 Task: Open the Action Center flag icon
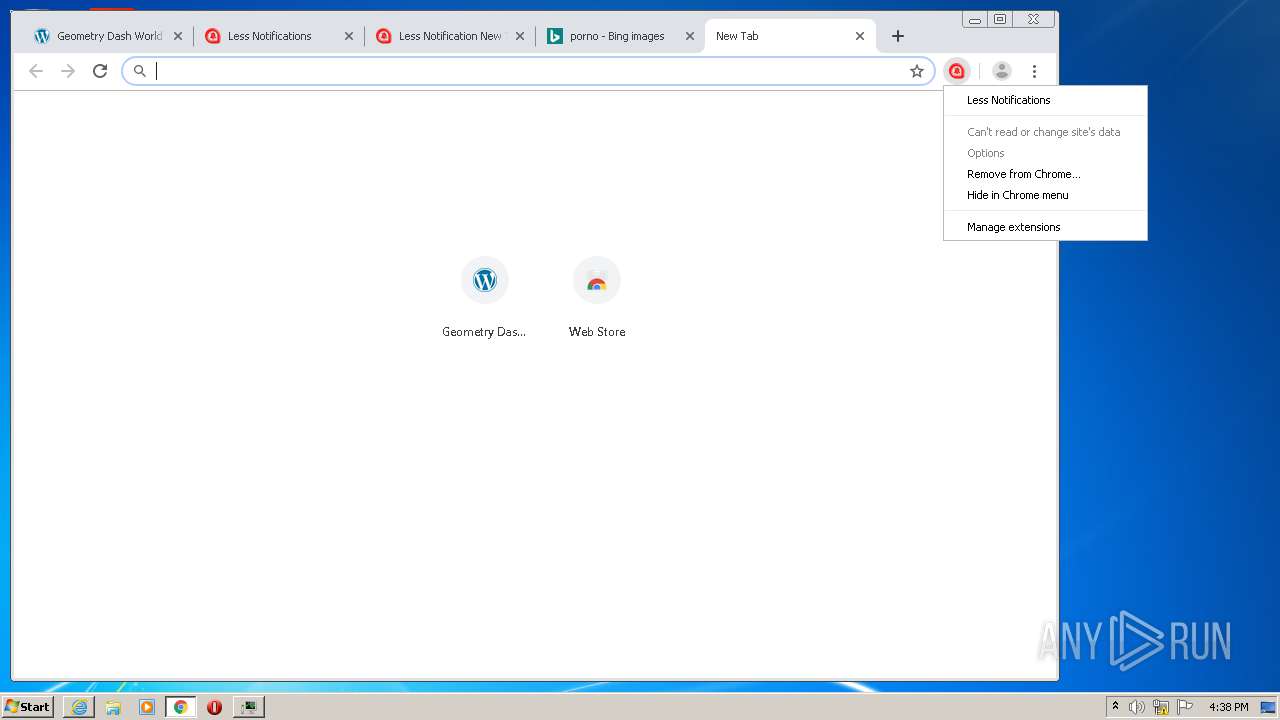tap(1185, 707)
